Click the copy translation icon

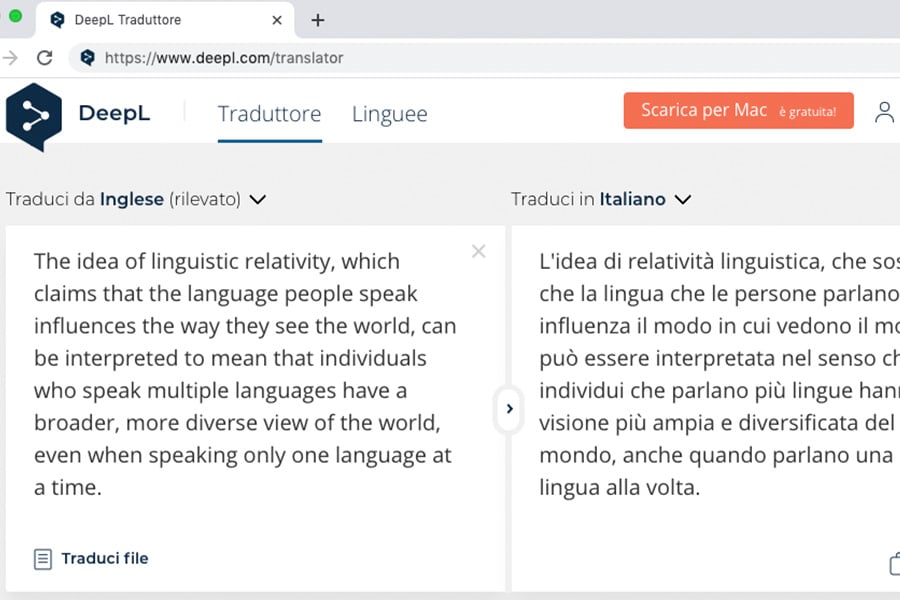click(893, 564)
